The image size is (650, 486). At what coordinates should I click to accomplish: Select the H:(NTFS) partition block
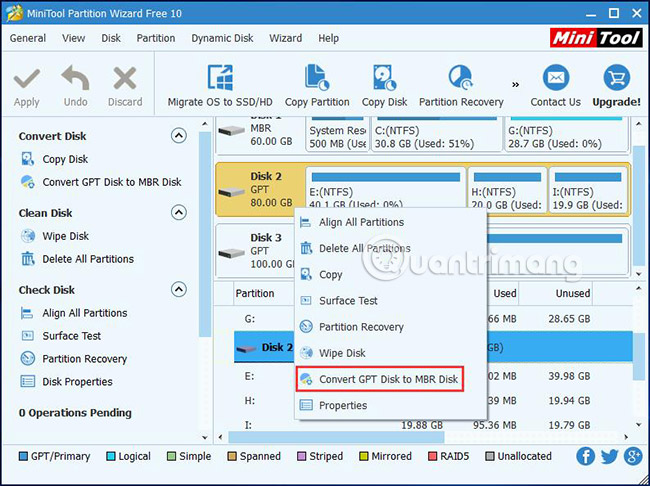507,190
